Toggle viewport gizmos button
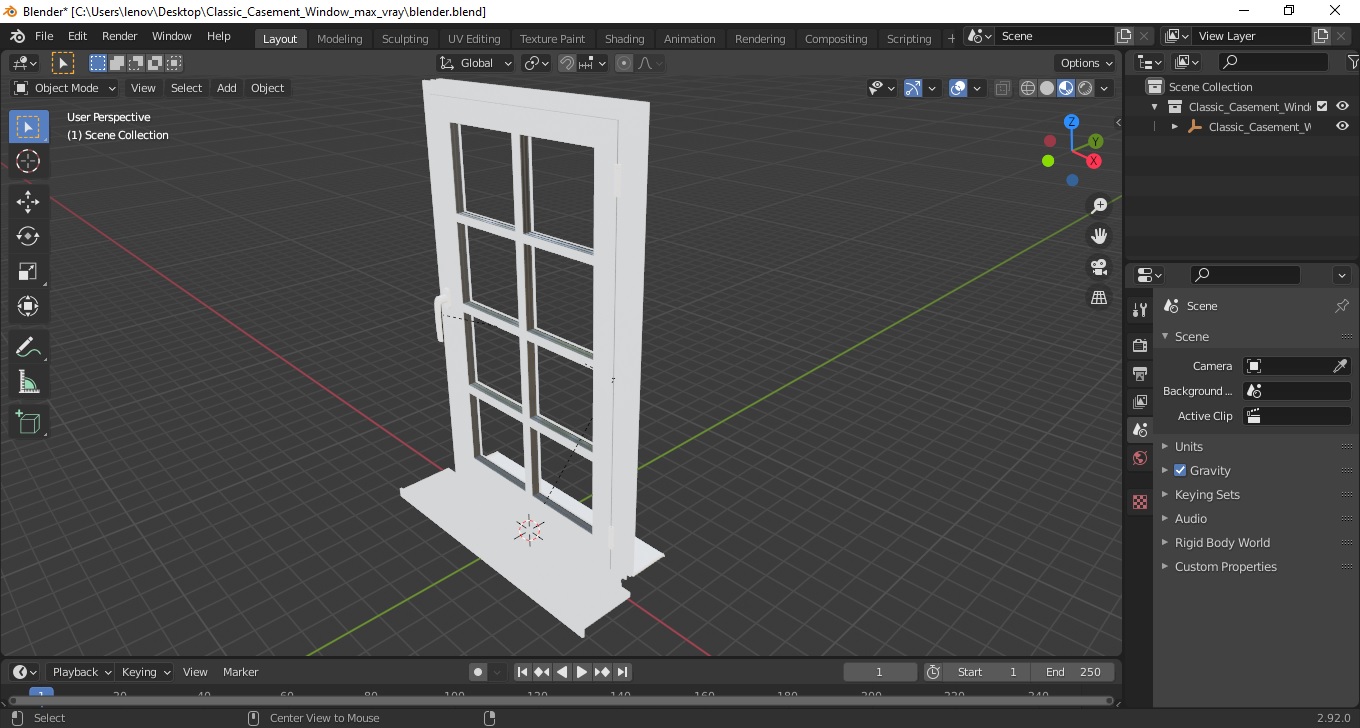Viewport: 1360px width, 728px height. click(x=912, y=88)
